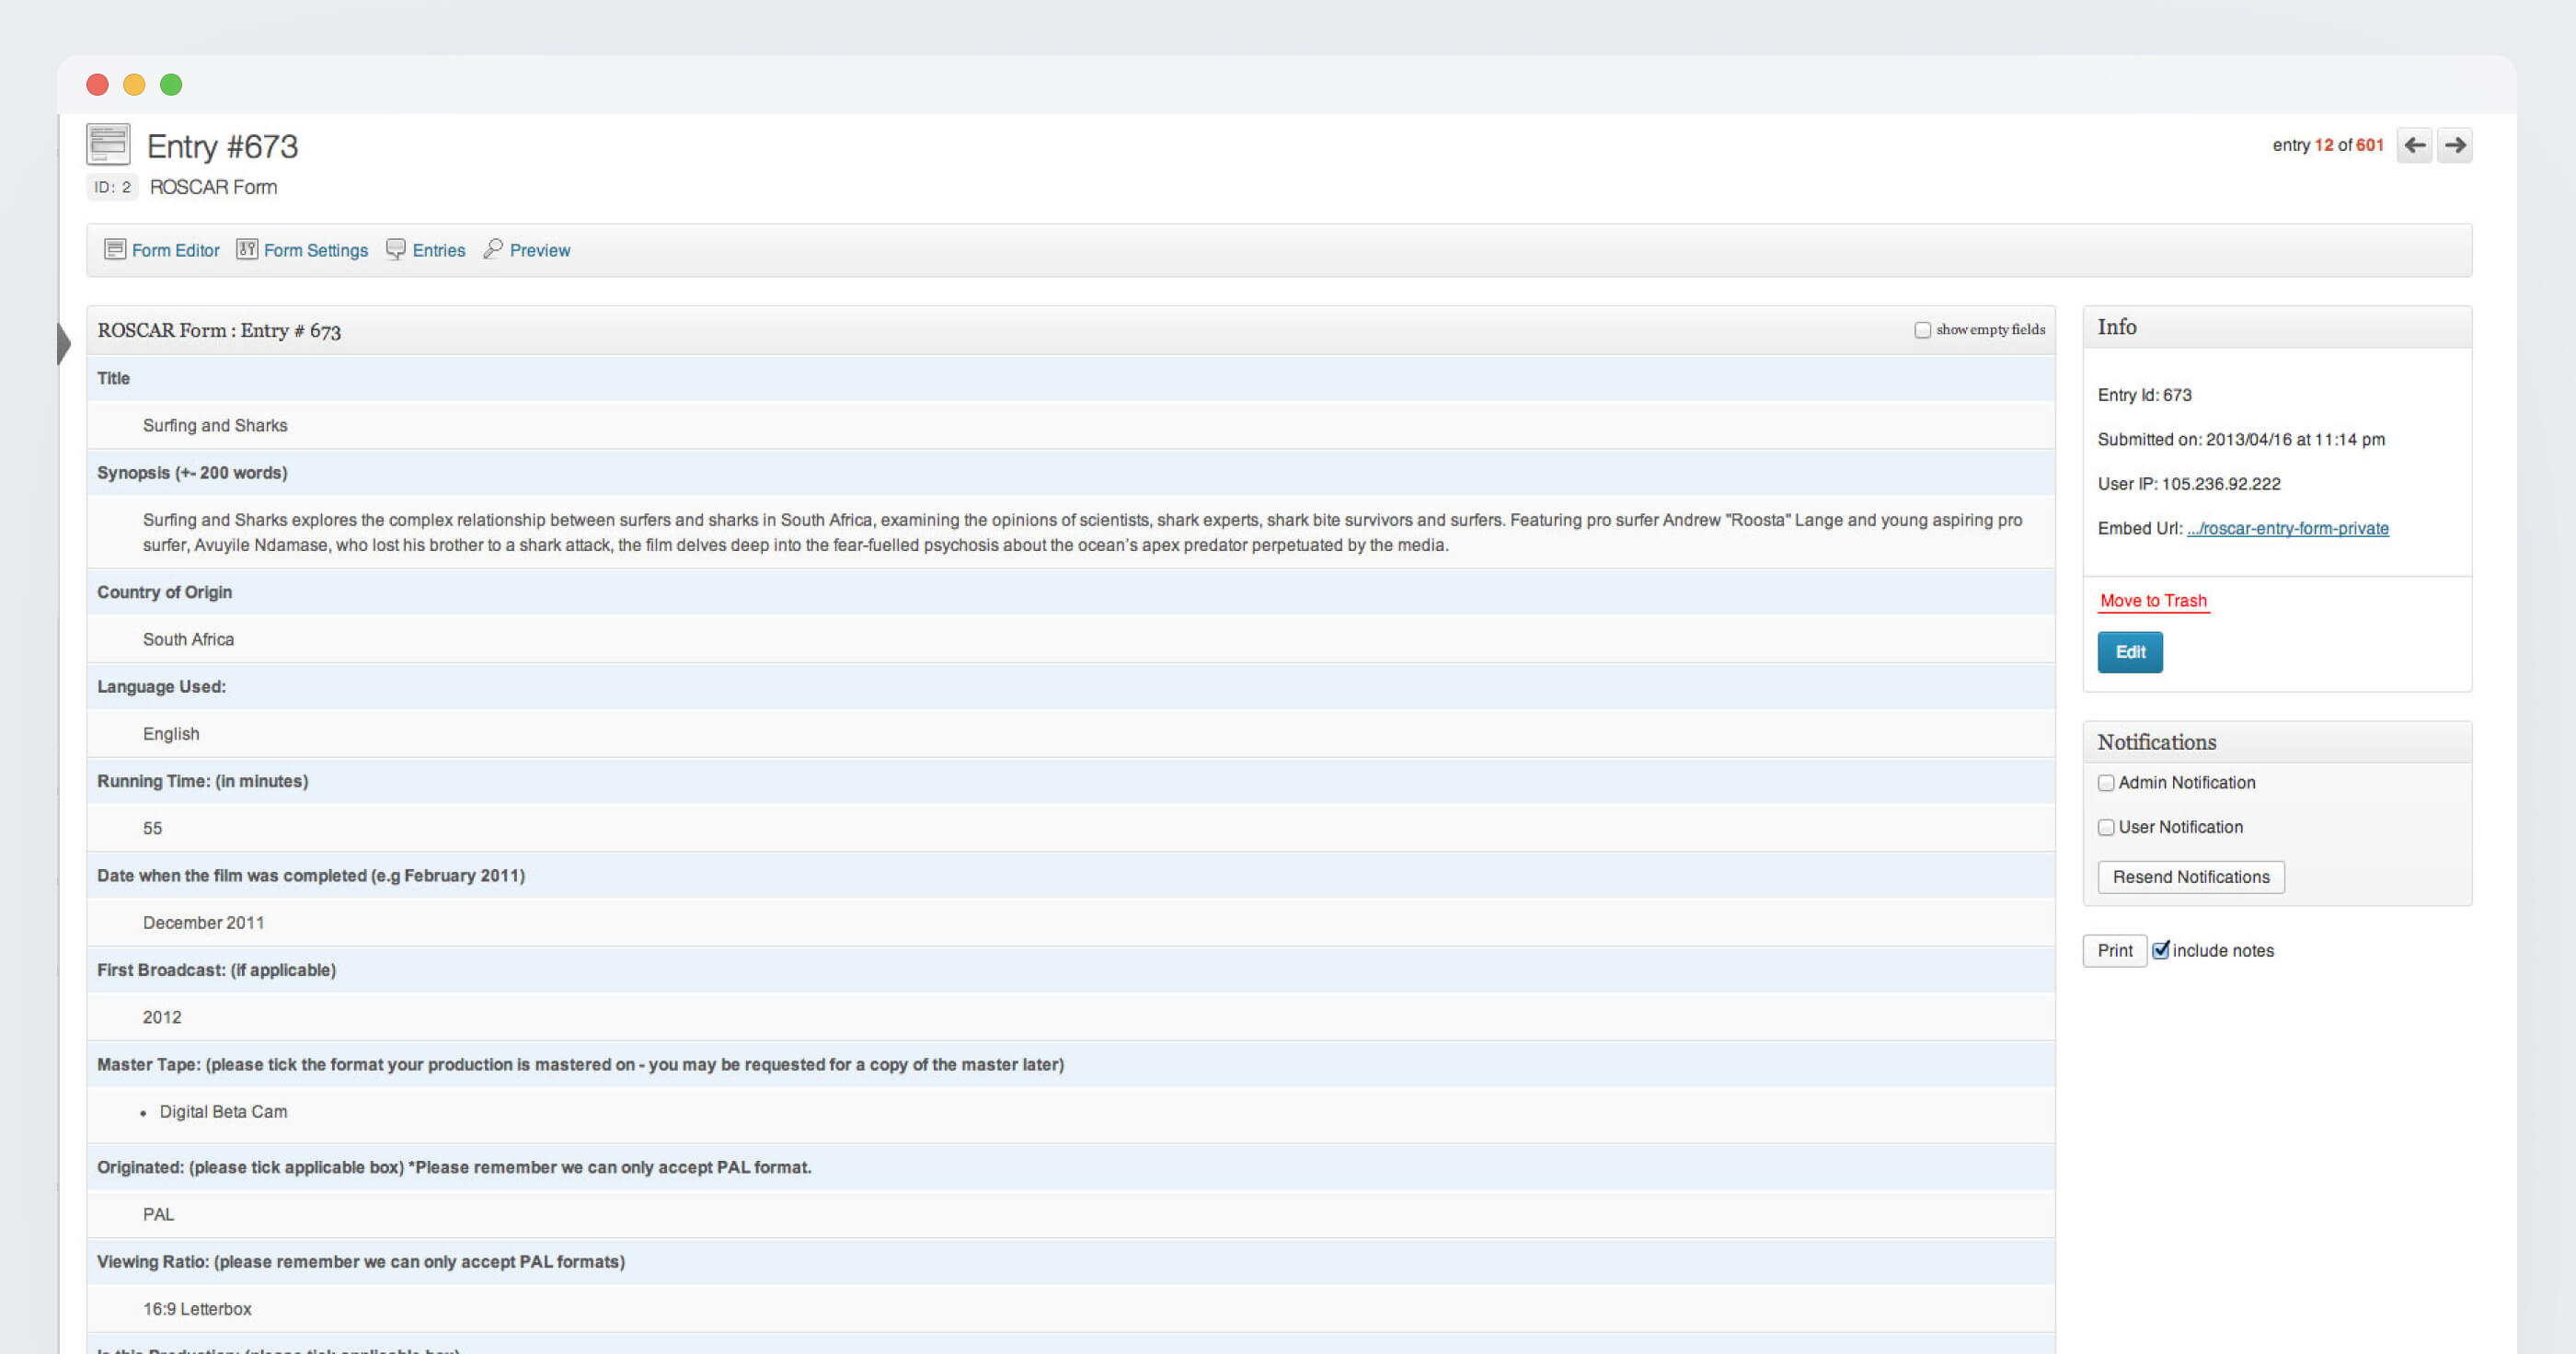Enable the show empty fields checkbox

[x=1922, y=330]
